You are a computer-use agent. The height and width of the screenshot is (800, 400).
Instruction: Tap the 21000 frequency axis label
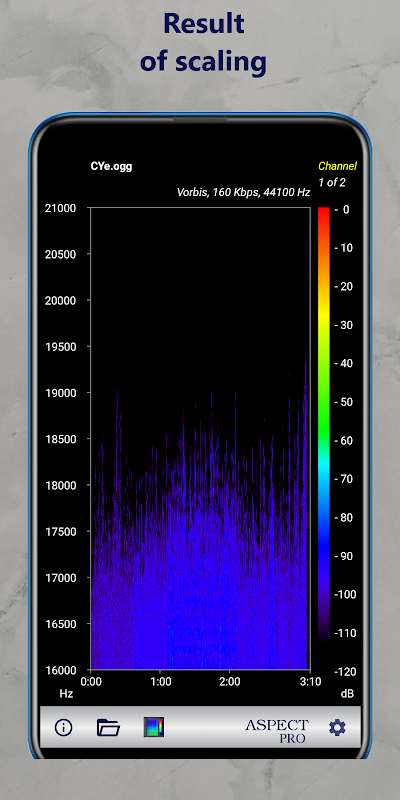coord(60,208)
